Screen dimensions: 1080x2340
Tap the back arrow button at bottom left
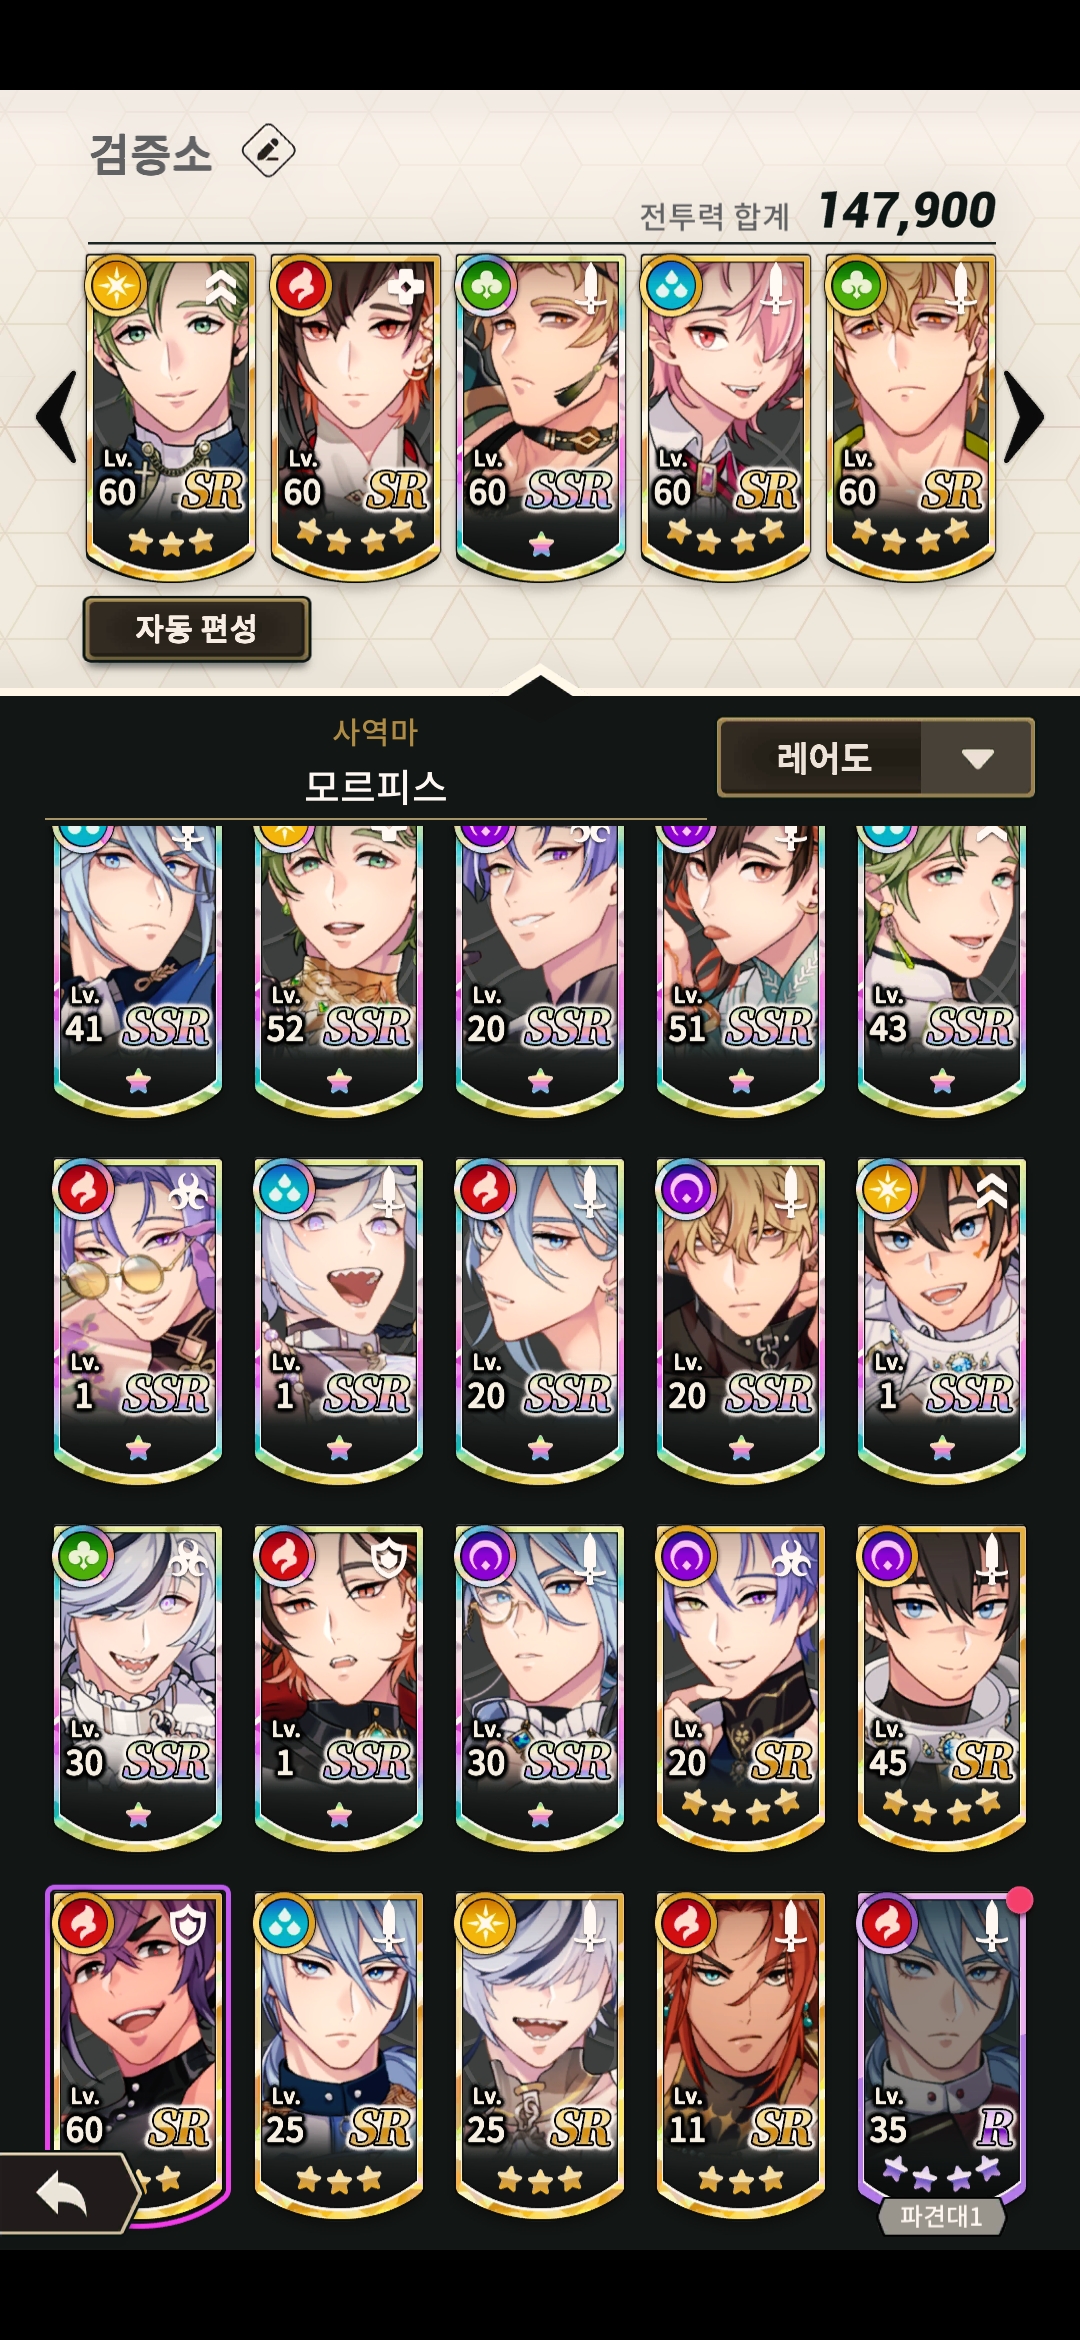[x=66, y=2194]
